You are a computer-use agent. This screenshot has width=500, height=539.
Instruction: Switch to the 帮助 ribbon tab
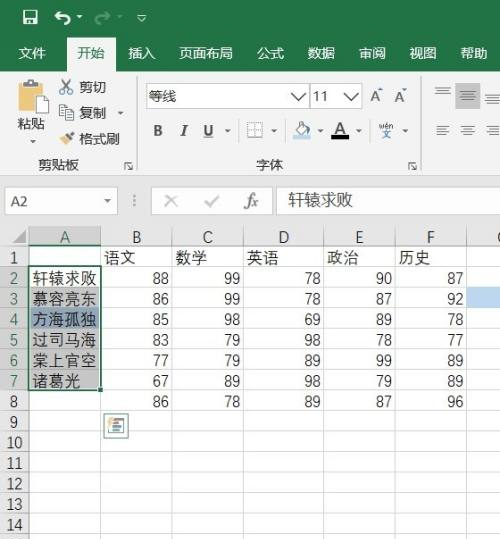[x=474, y=53]
